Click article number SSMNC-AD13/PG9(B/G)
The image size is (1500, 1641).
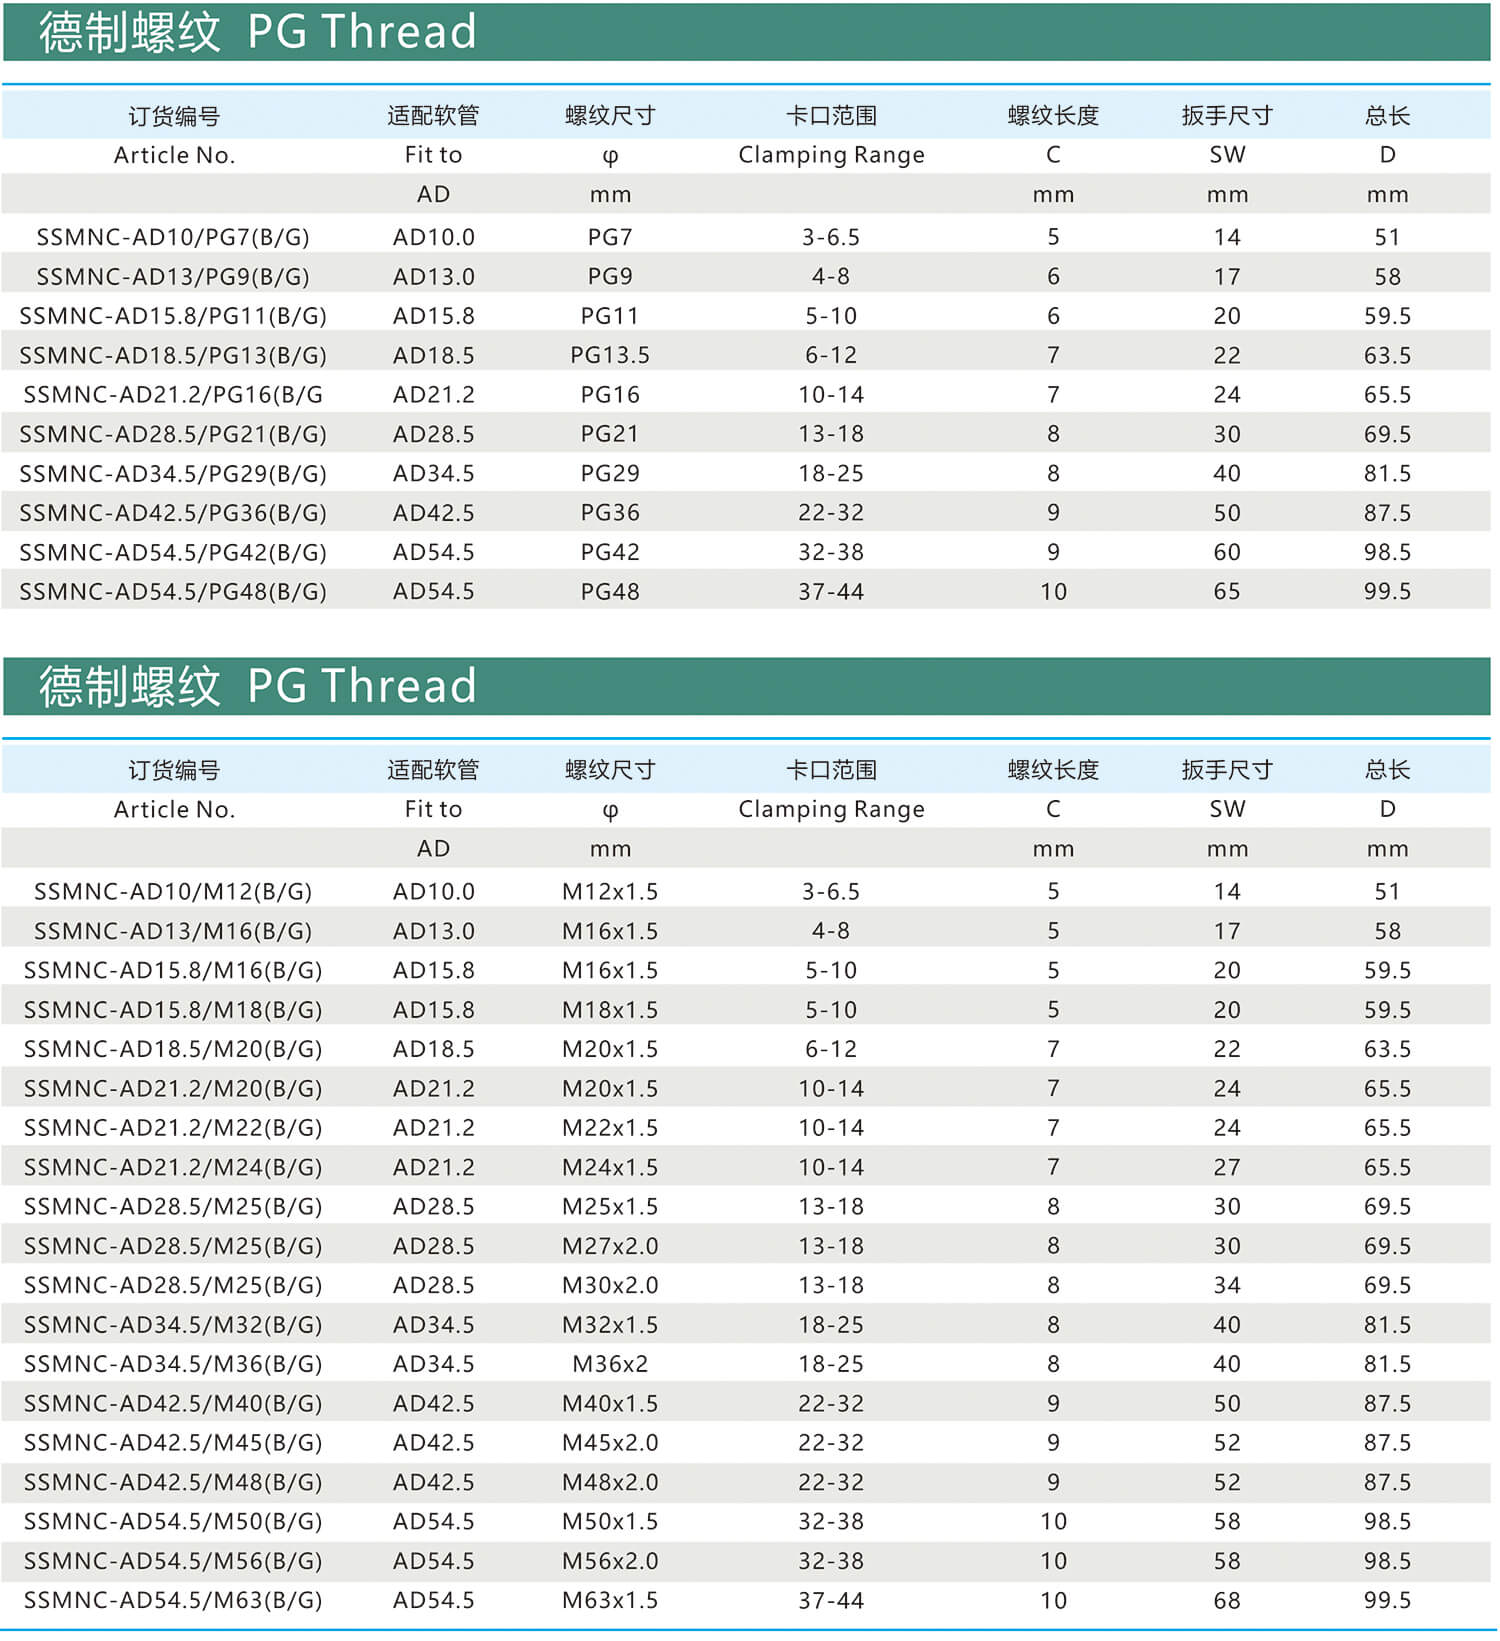coord(173,276)
